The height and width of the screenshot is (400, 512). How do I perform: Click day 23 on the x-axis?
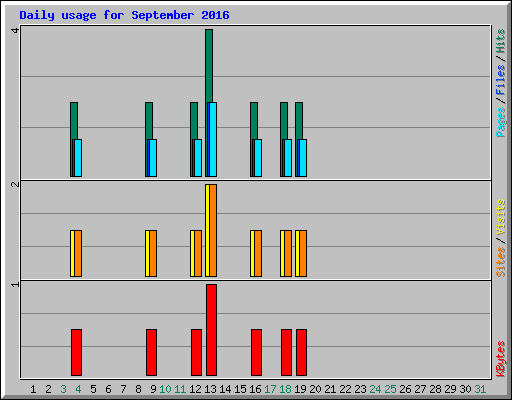(360, 389)
